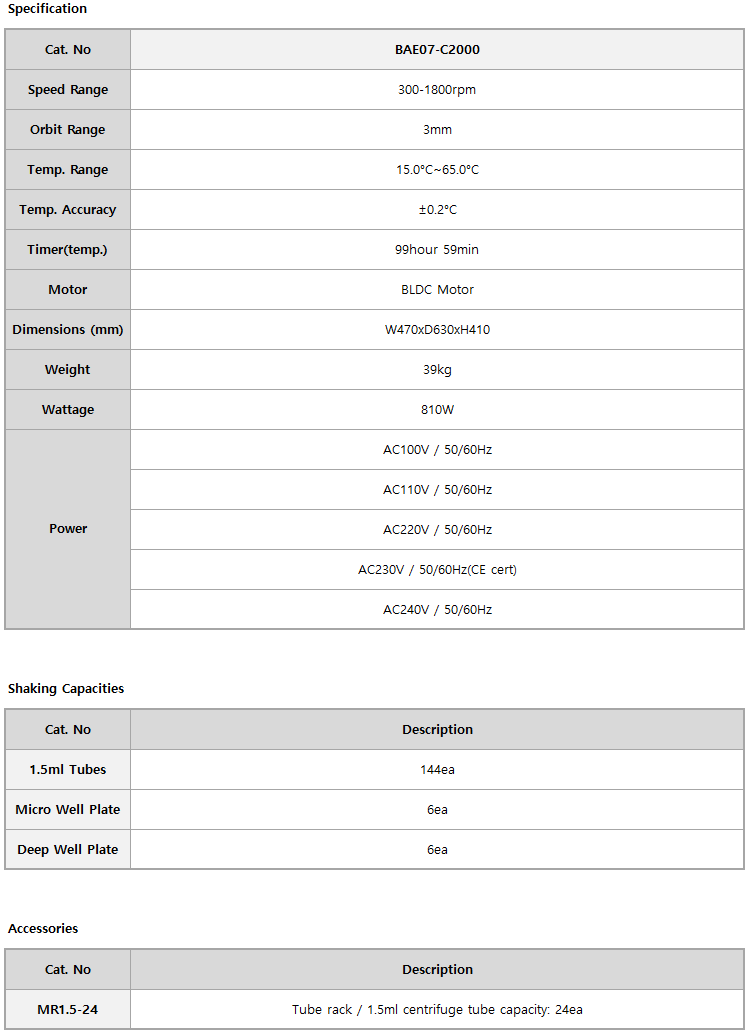This screenshot has height=1033, width=748.
Task: Select the 39kg weight value
Action: 437,370
